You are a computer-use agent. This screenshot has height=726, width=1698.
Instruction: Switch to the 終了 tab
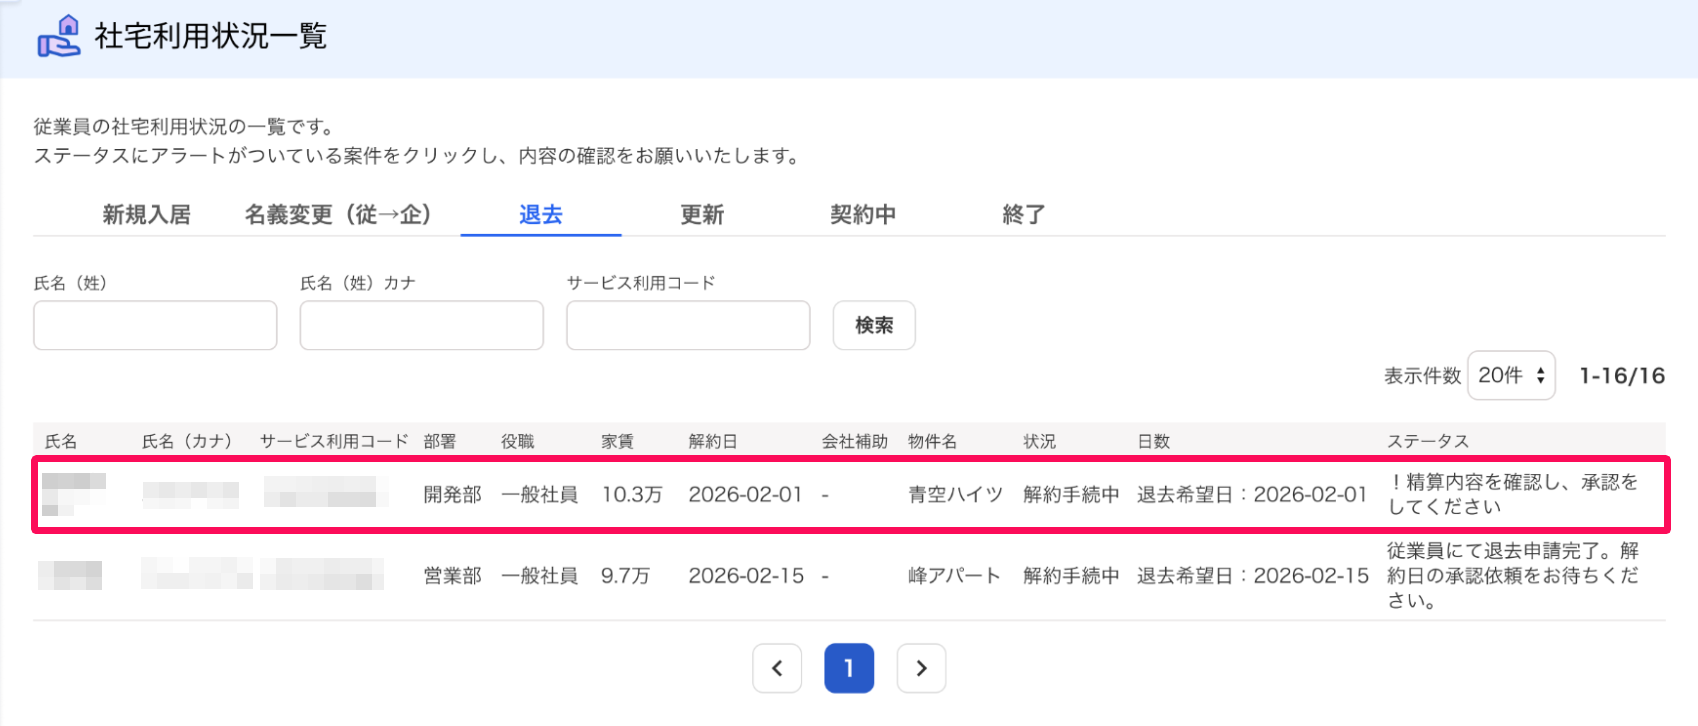[1024, 214]
